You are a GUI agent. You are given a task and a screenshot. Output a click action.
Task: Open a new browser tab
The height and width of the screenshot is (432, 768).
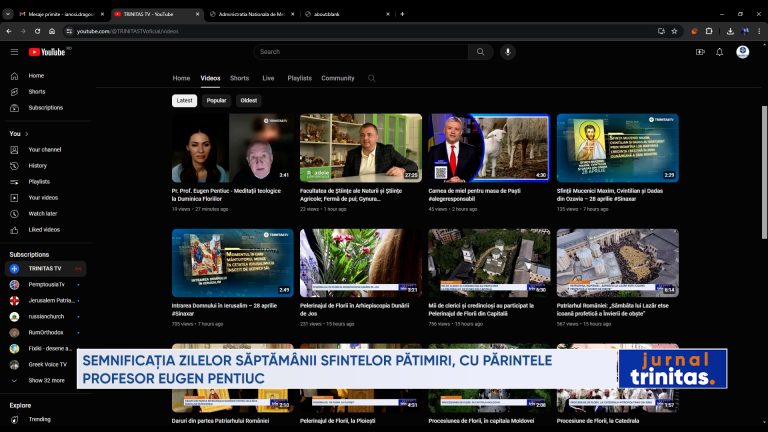tap(402, 14)
